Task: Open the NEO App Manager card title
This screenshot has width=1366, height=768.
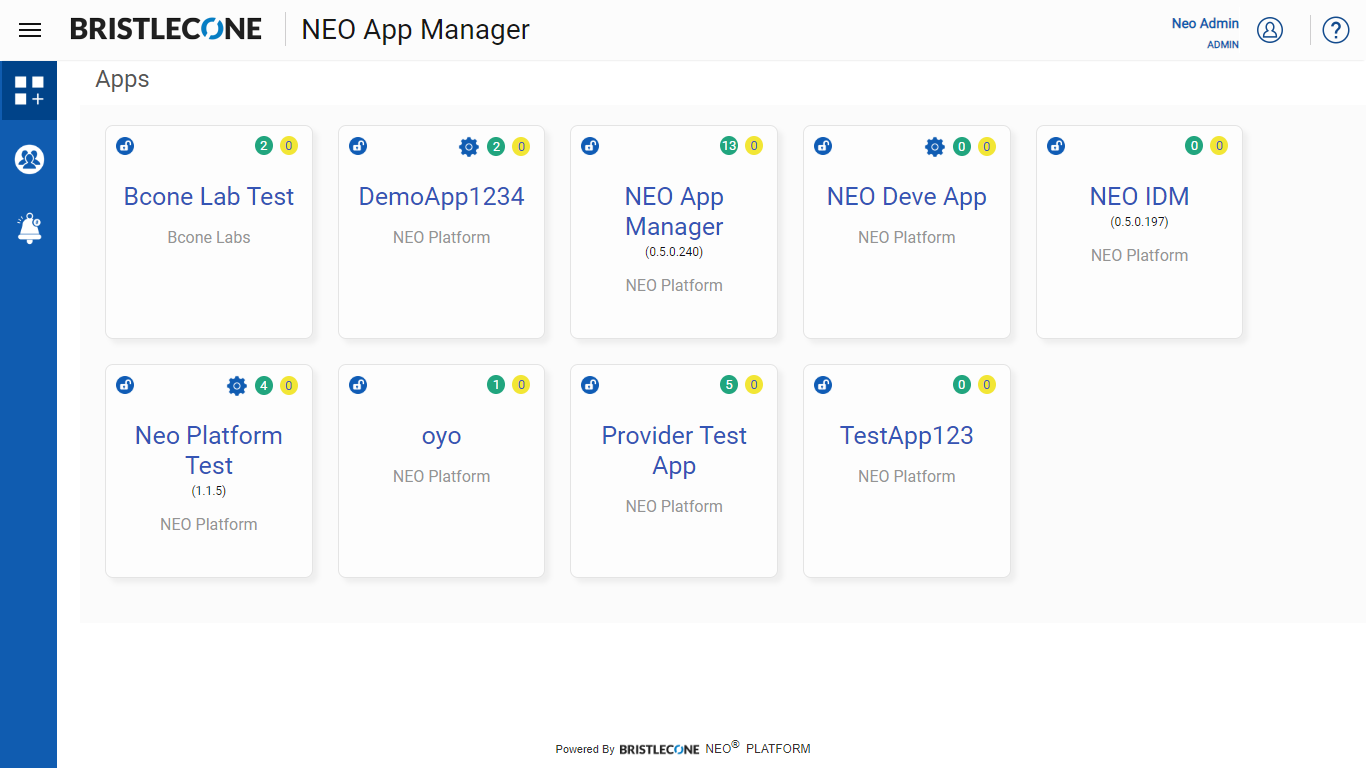Action: [x=674, y=212]
